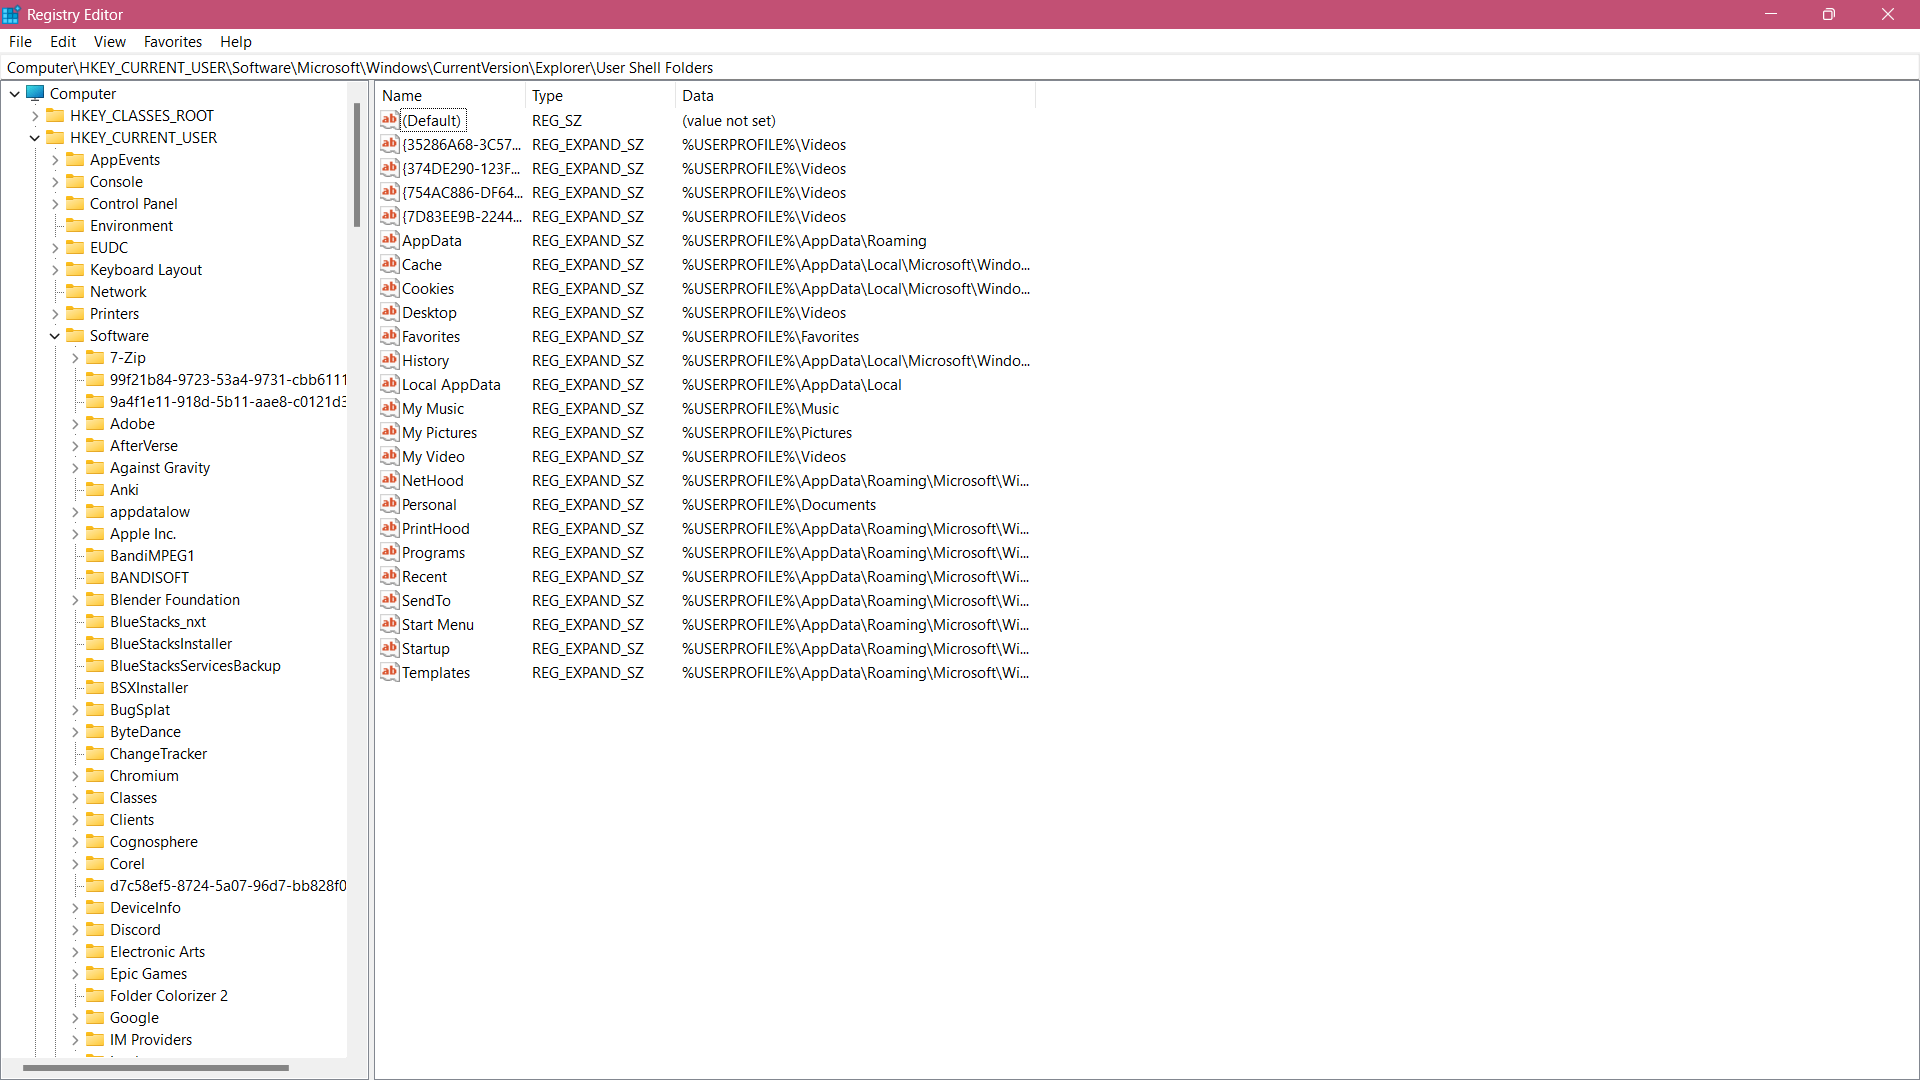The width and height of the screenshot is (1920, 1080).
Task: Click the registry path address bar
Action: [x=960, y=67]
